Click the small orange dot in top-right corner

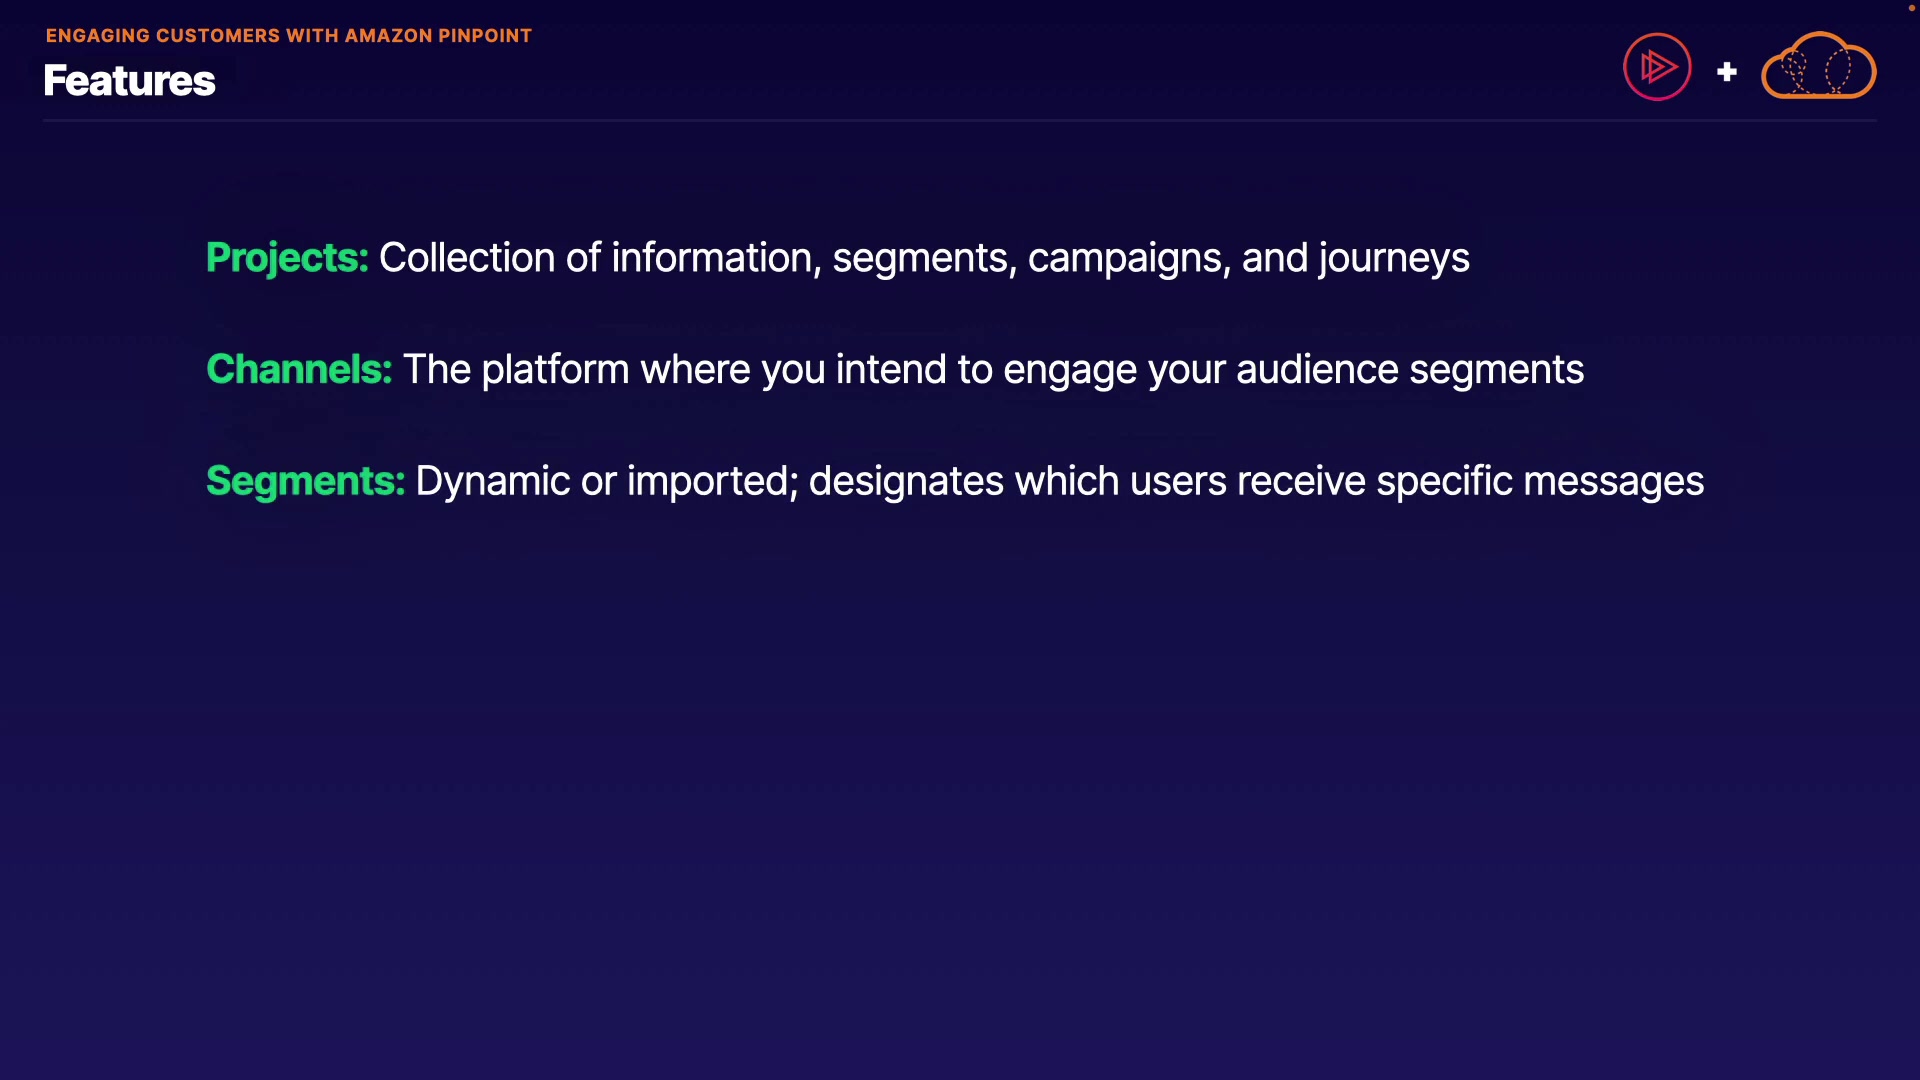pyautogui.click(x=1911, y=8)
